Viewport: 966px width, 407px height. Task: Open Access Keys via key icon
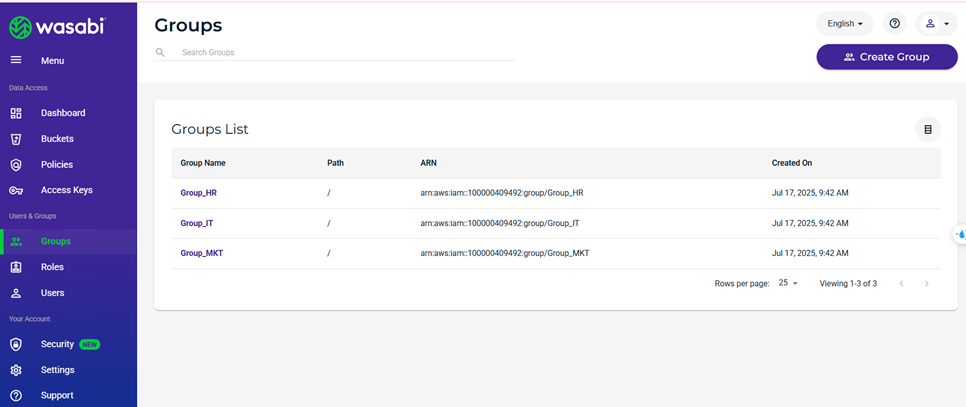16,190
